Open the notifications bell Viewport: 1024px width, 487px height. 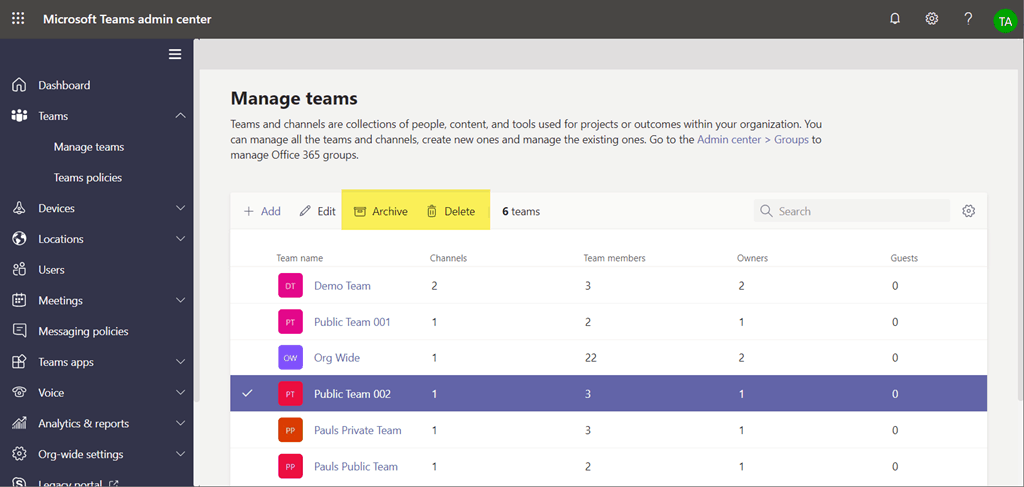tap(895, 19)
